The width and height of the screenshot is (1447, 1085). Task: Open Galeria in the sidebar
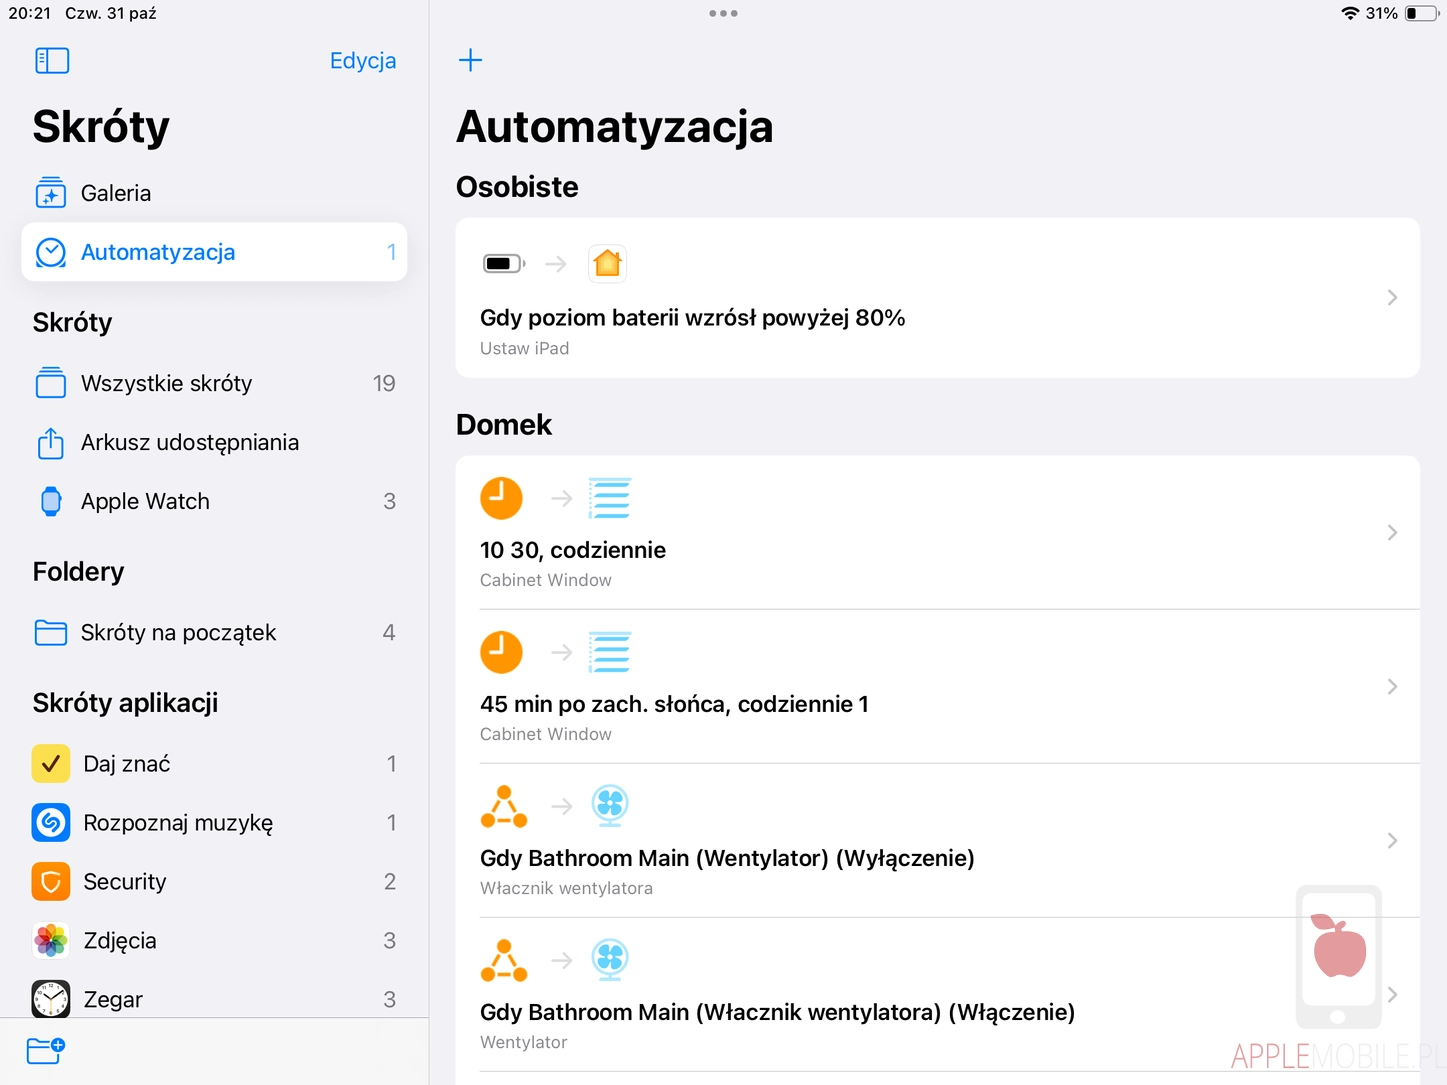(115, 193)
